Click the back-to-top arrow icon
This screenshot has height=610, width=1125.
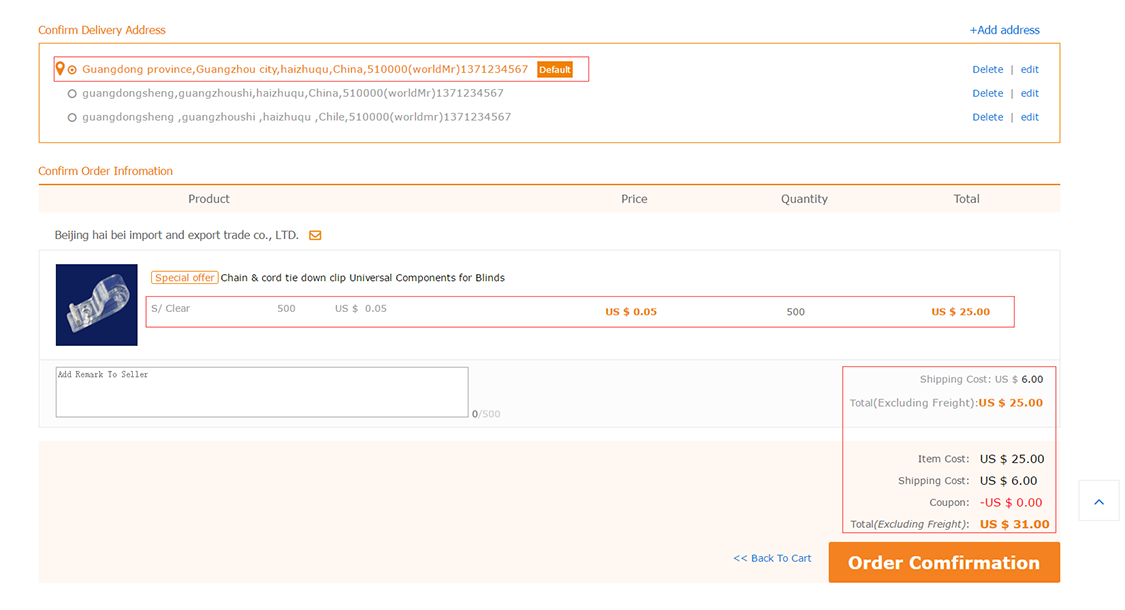(1098, 501)
